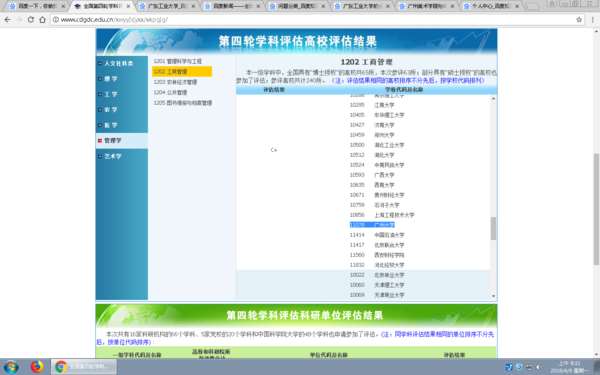Open the Chrome three-dot menu
The height and width of the screenshot is (375, 600).
593,20
